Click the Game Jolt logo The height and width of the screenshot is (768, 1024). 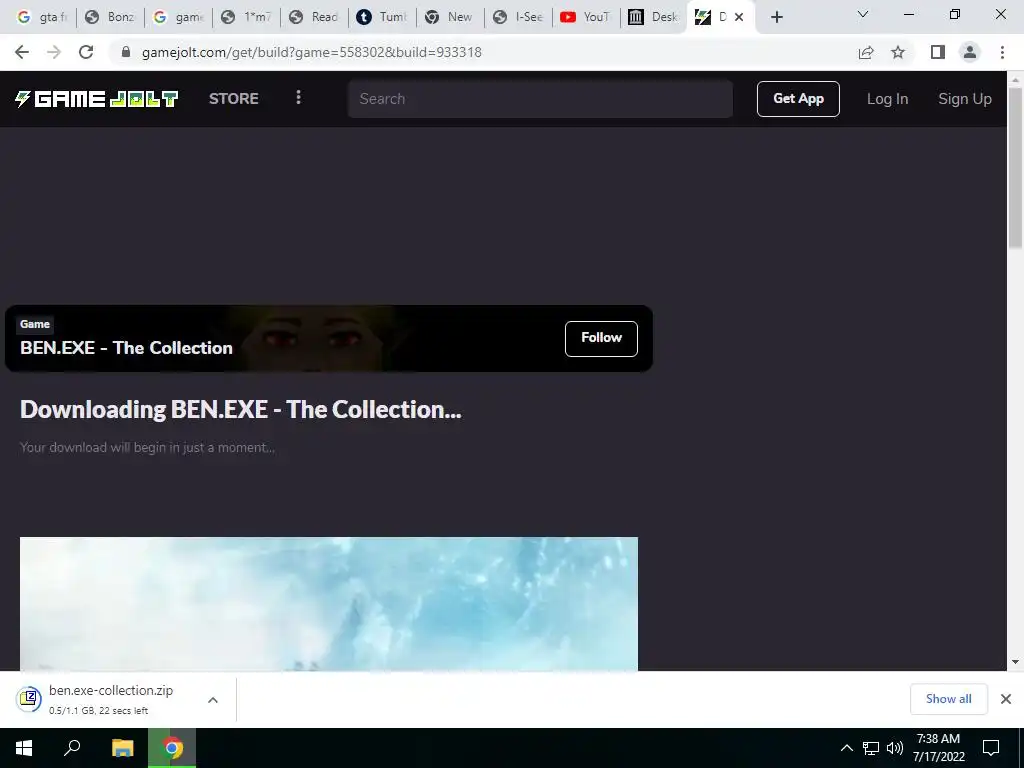97,99
